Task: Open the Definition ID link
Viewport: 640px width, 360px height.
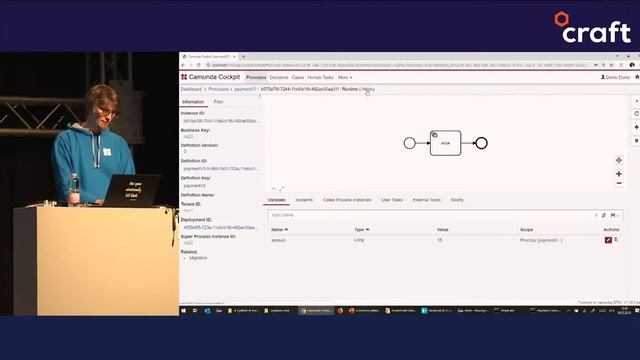Action: (220, 168)
